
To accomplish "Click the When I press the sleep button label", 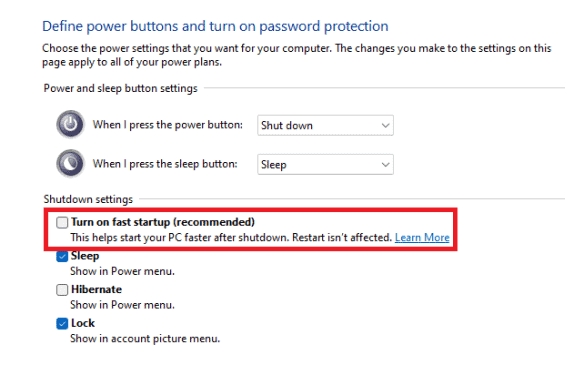I will point(165,164).
